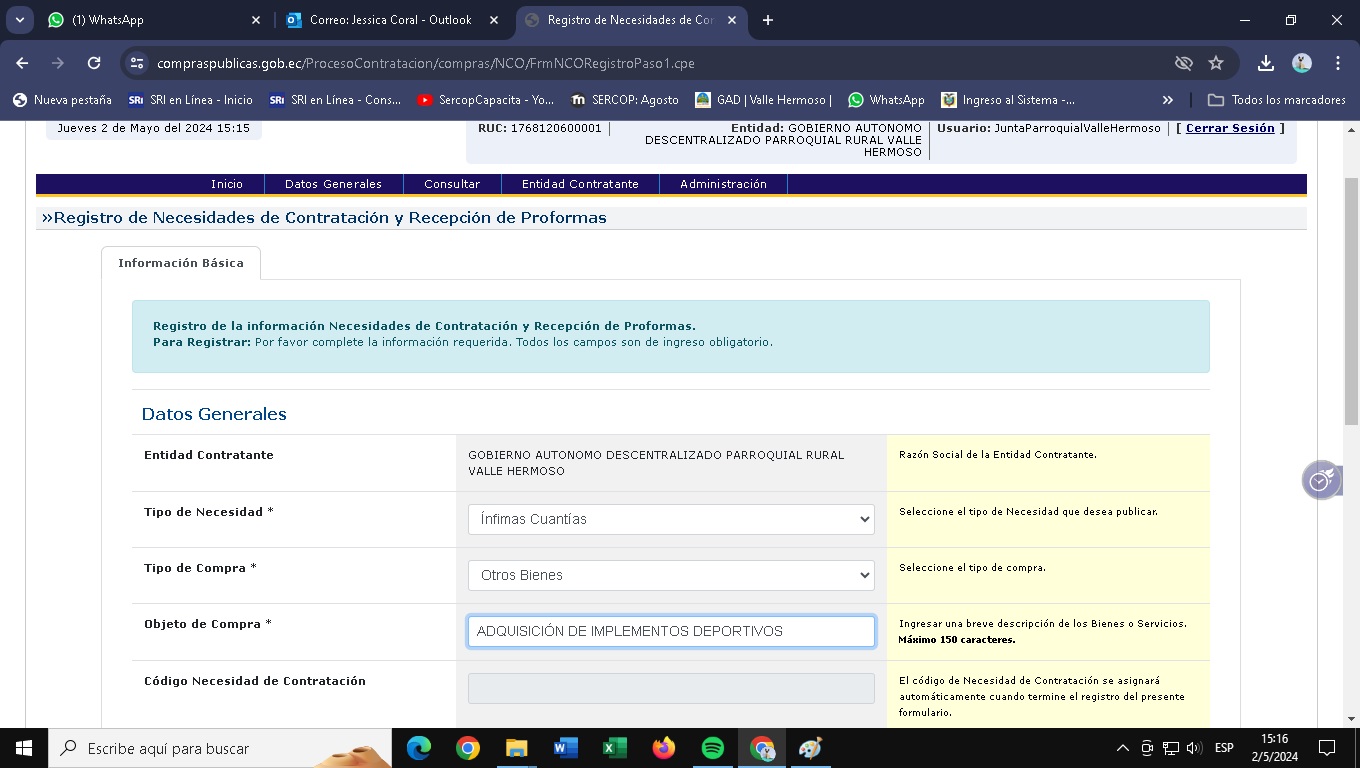
Task: Open the tab search dropdown arrow
Action: [20, 20]
